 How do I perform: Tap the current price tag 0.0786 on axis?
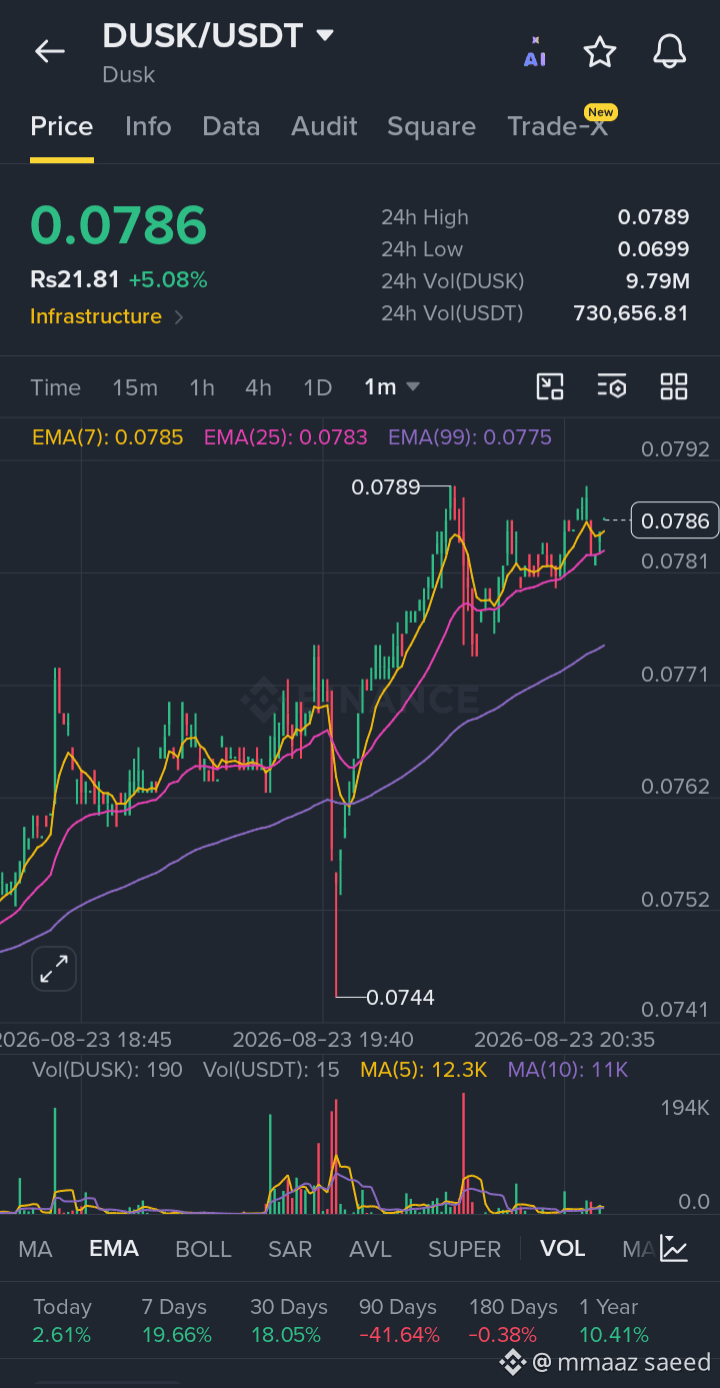(x=675, y=520)
